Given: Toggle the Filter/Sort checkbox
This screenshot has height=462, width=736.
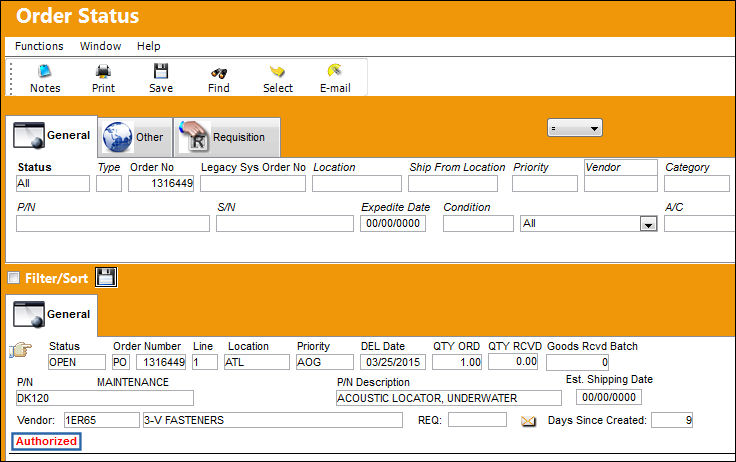Looking at the screenshot, I should [x=14, y=277].
